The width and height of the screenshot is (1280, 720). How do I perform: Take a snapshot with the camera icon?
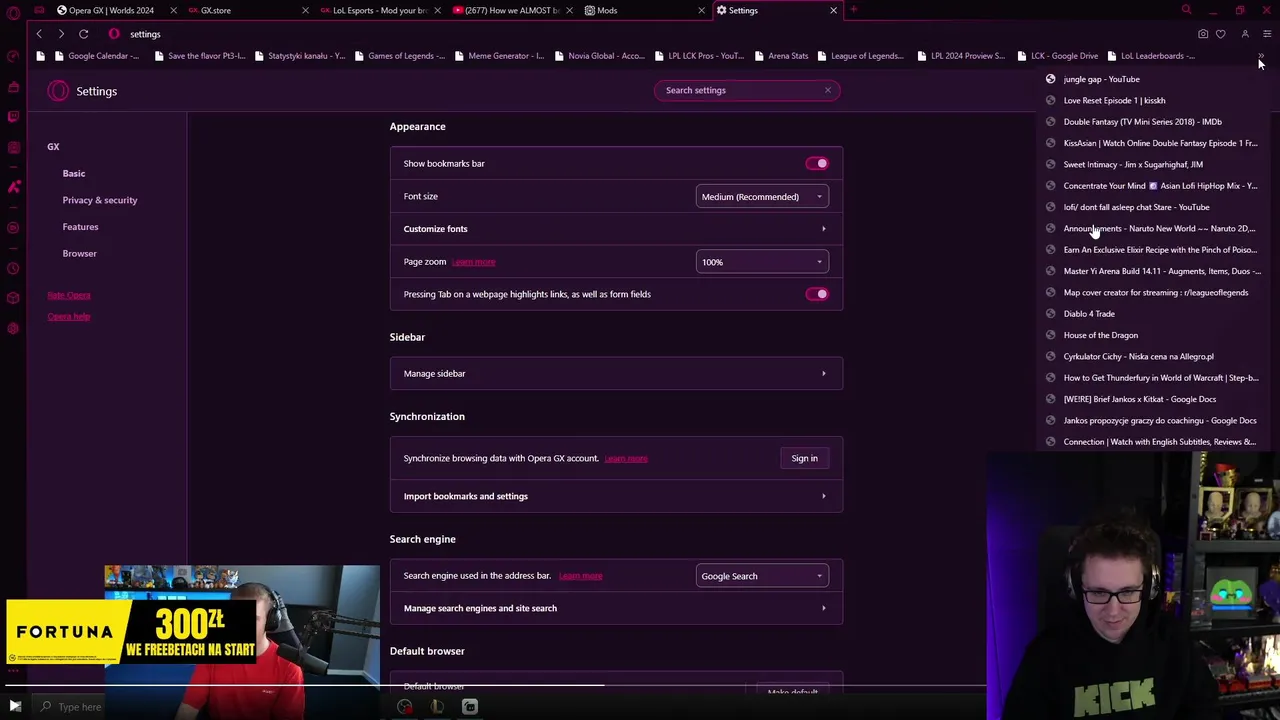tap(1203, 34)
